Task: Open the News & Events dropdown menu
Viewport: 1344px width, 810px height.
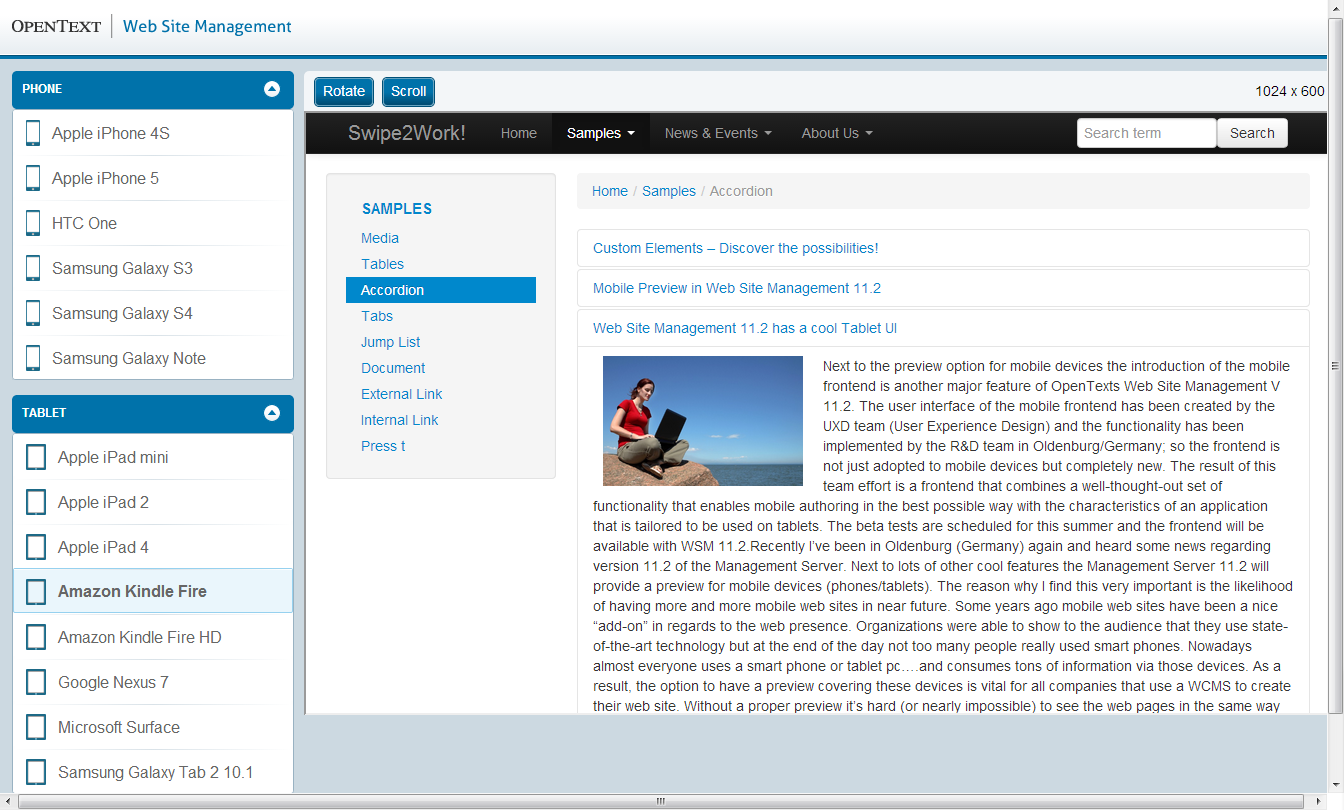Action: [717, 133]
